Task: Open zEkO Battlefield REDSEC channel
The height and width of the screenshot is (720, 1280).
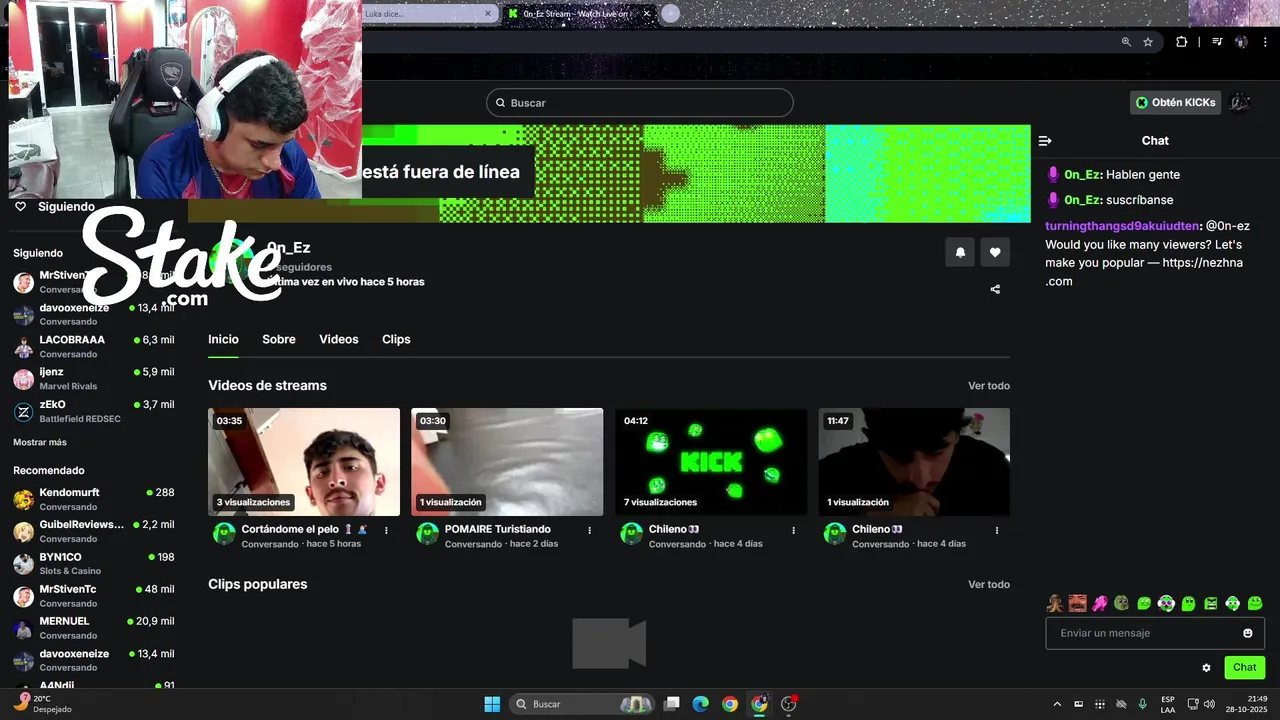Action: tap(94, 411)
